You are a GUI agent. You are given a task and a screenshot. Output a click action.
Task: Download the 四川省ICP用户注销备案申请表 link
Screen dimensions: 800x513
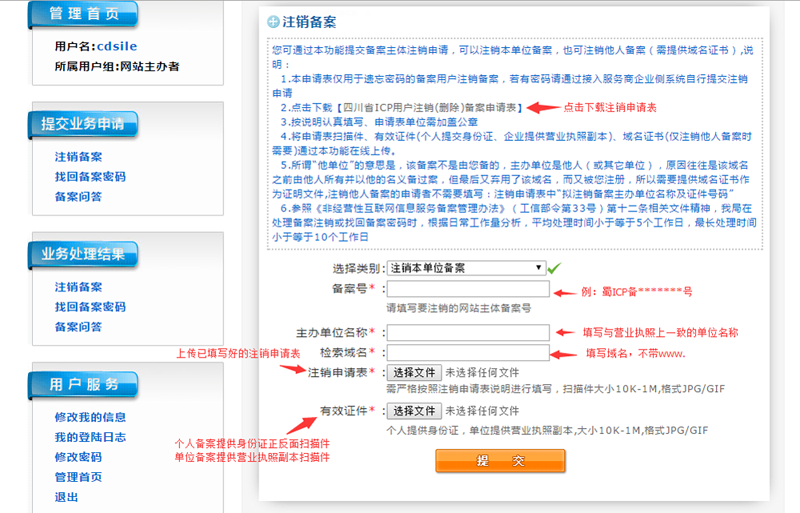click(x=429, y=106)
